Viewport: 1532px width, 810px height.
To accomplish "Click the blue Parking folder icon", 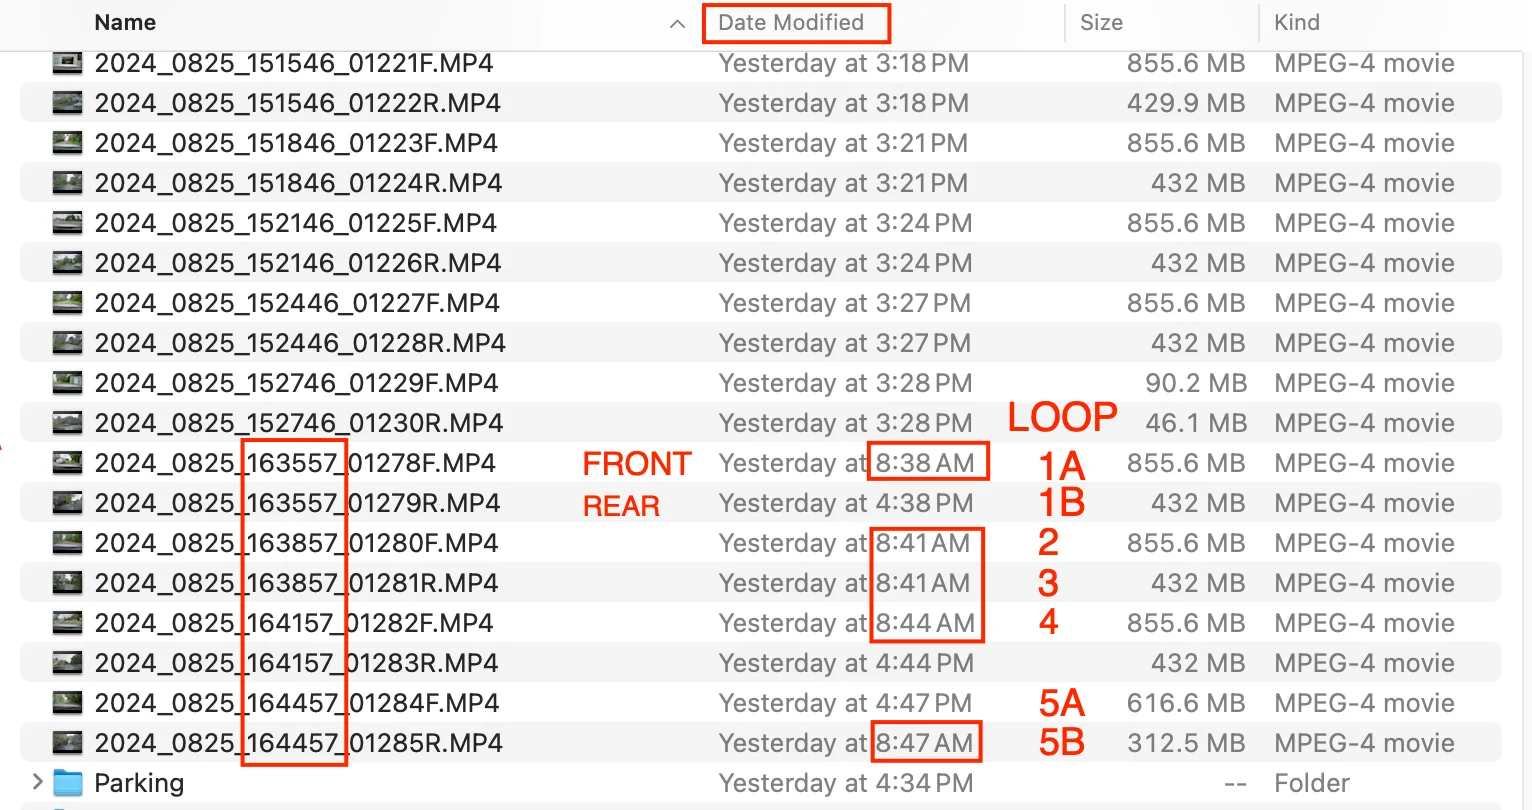I will (x=66, y=783).
